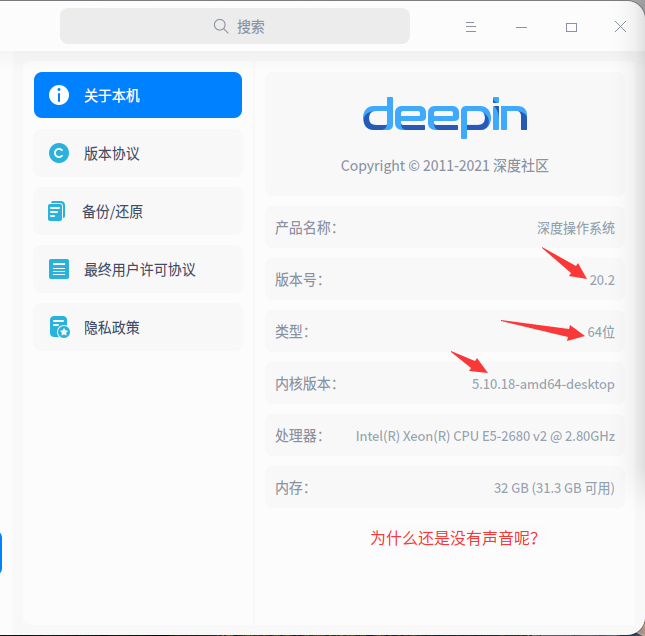Click the 深度操作系统 value
The image size is (645, 636).
(575, 228)
